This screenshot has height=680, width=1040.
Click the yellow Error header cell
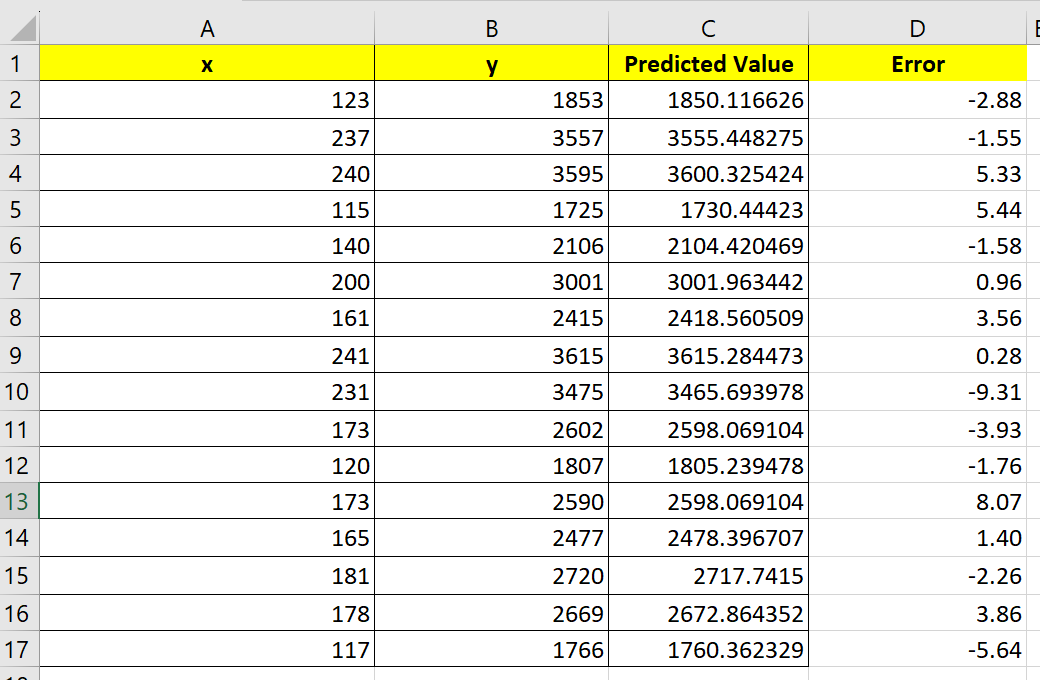917,63
